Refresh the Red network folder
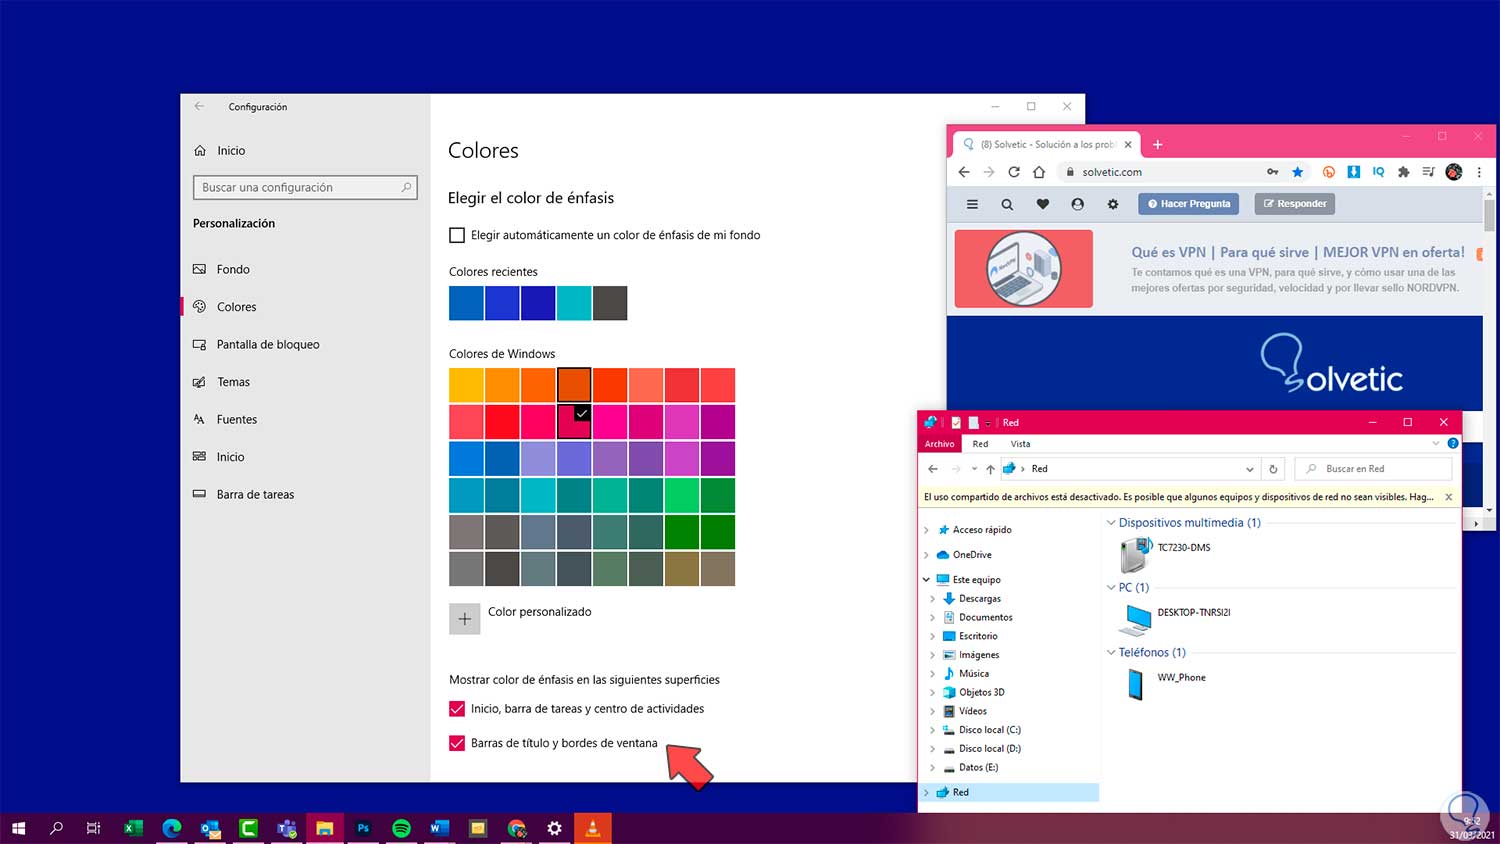This screenshot has height=844, width=1500. [x=1273, y=469]
